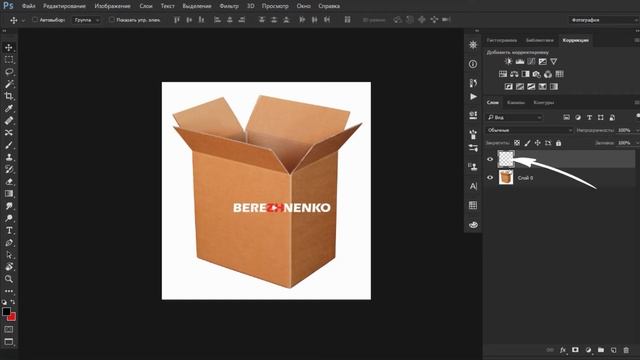Select the Clone Stamp tool
The width and height of the screenshot is (640, 360).
(x=9, y=158)
